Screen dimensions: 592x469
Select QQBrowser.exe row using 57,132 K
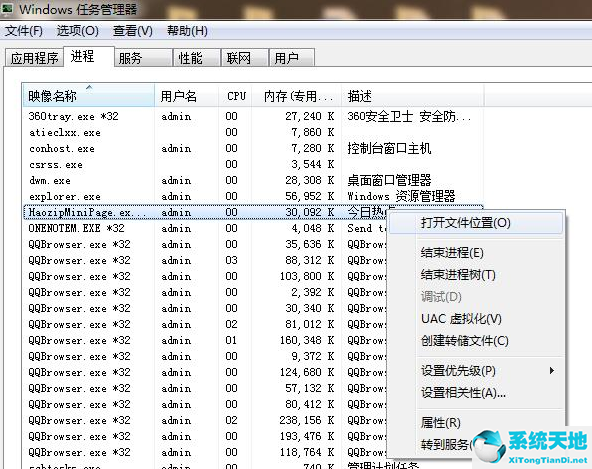(206, 388)
